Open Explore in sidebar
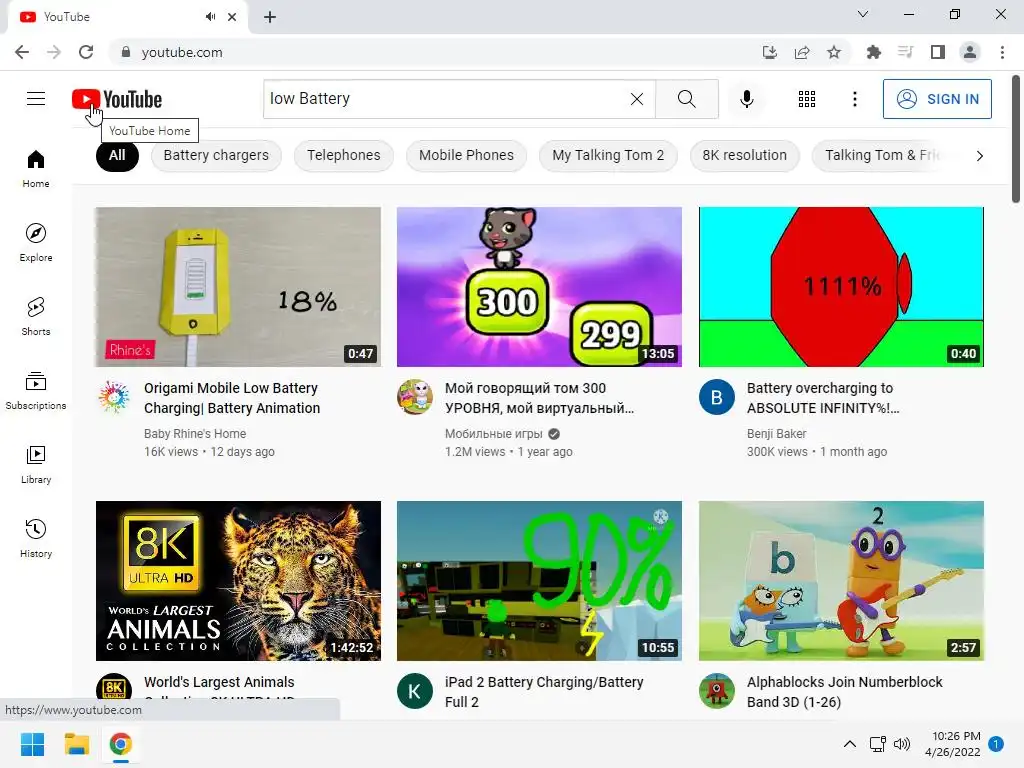Screen dimensions: 1024x768 36,242
